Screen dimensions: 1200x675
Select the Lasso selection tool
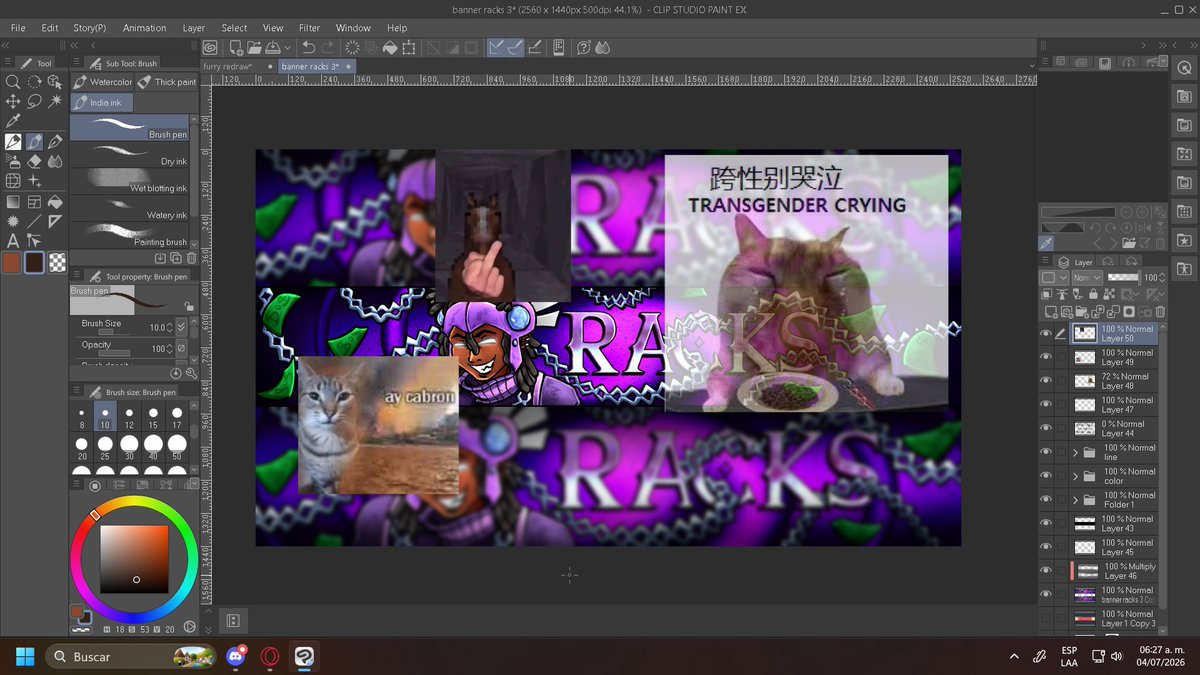[x=34, y=101]
